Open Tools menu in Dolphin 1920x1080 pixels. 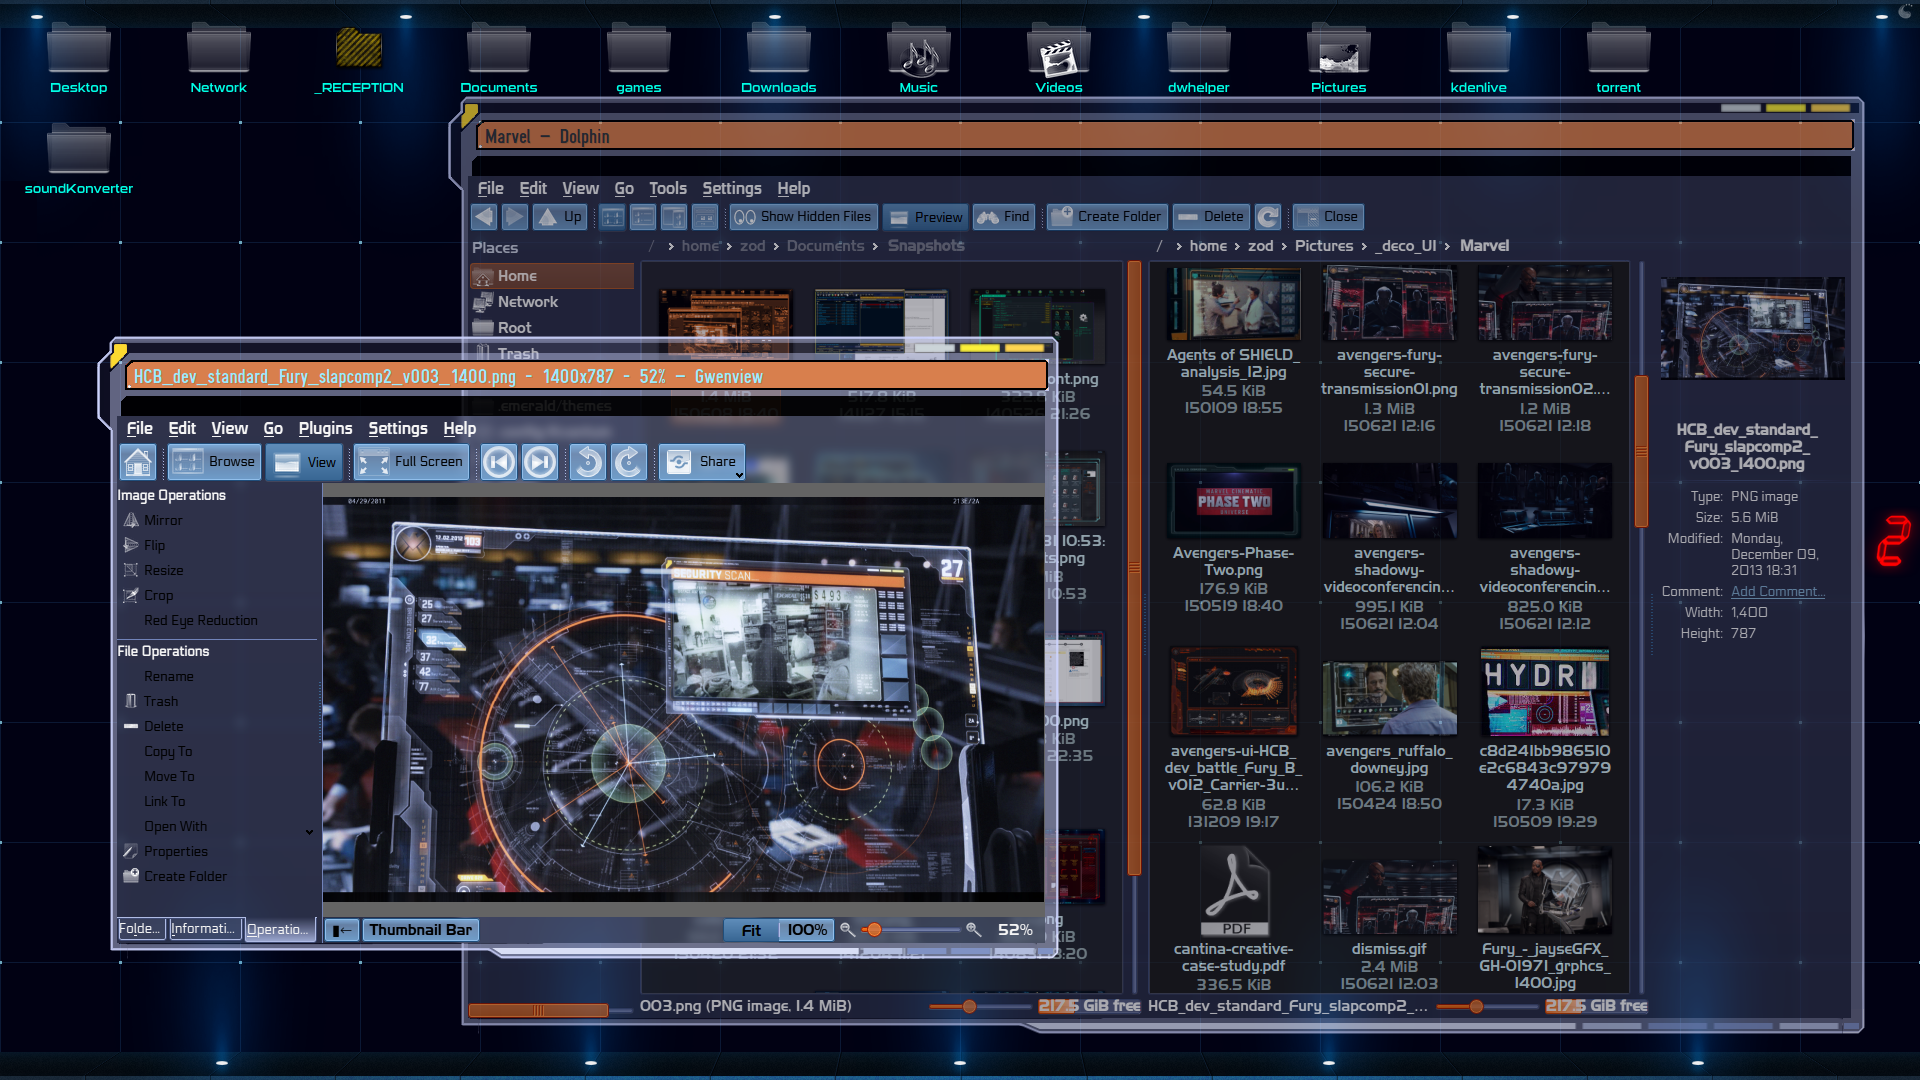click(668, 188)
